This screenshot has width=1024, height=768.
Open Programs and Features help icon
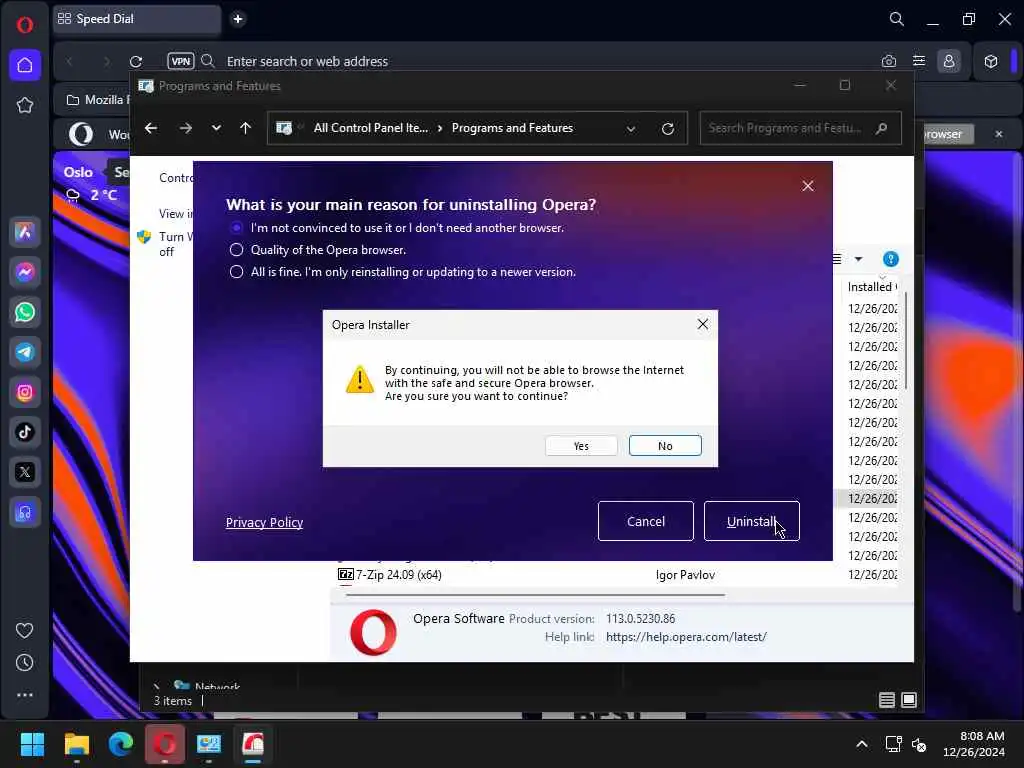[891, 259]
